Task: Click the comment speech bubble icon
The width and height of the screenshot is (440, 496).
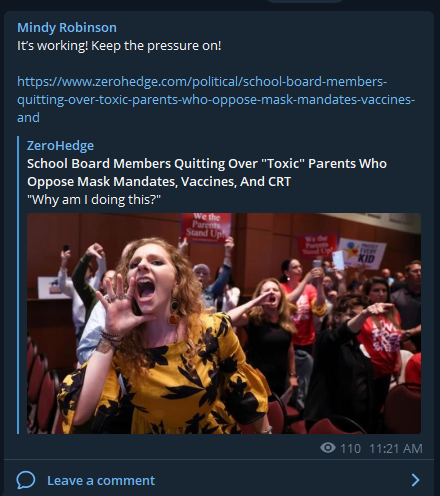Action: click(x=26, y=480)
